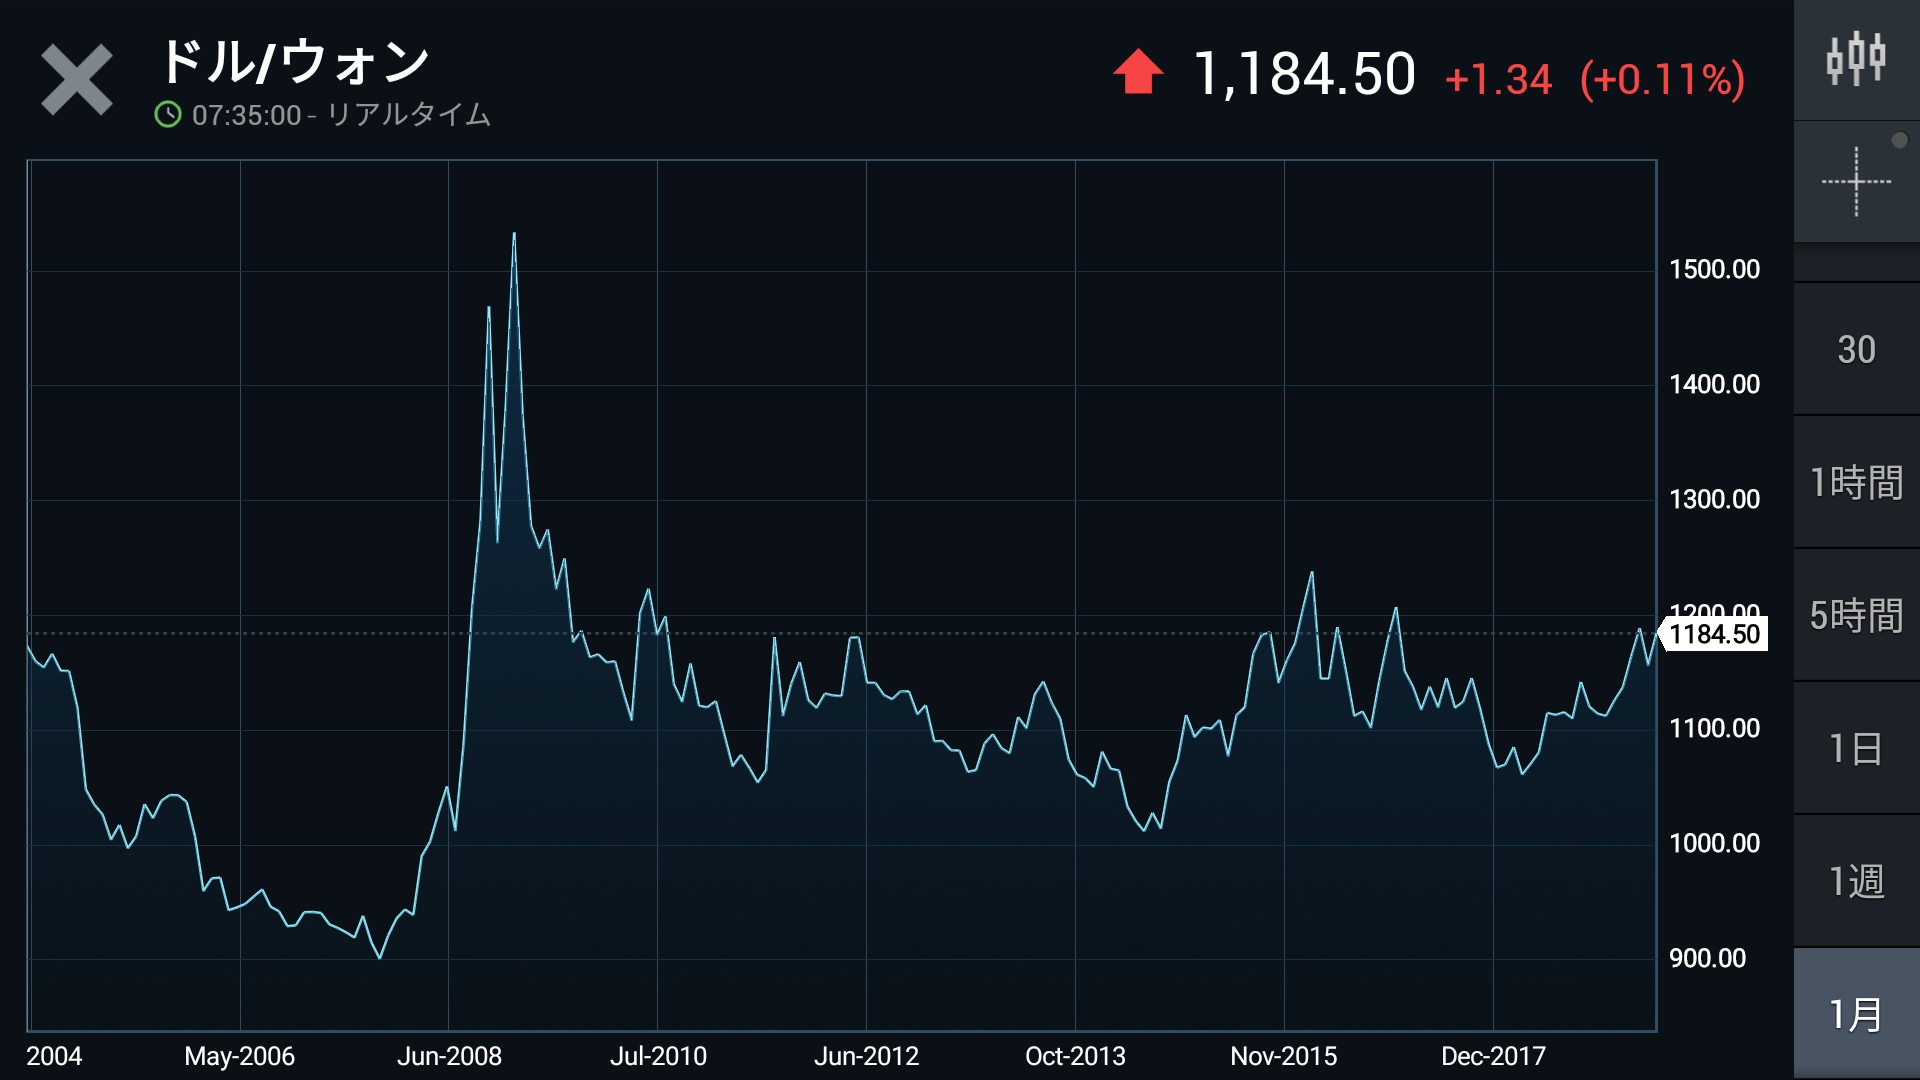This screenshot has height=1080, width=1920.
Task: Click the 900.00 price level label
Action: (1707, 958)
